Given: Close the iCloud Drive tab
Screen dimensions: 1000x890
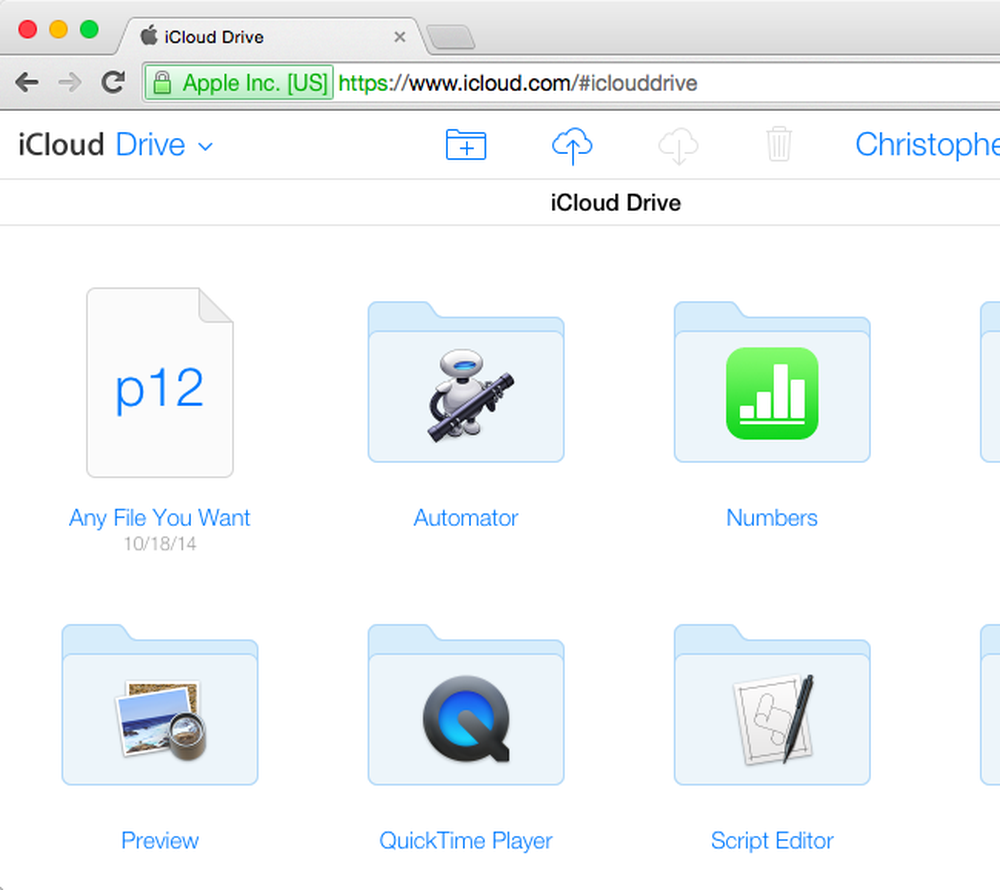Looking at the screenshot, I should tap(400, 37).
